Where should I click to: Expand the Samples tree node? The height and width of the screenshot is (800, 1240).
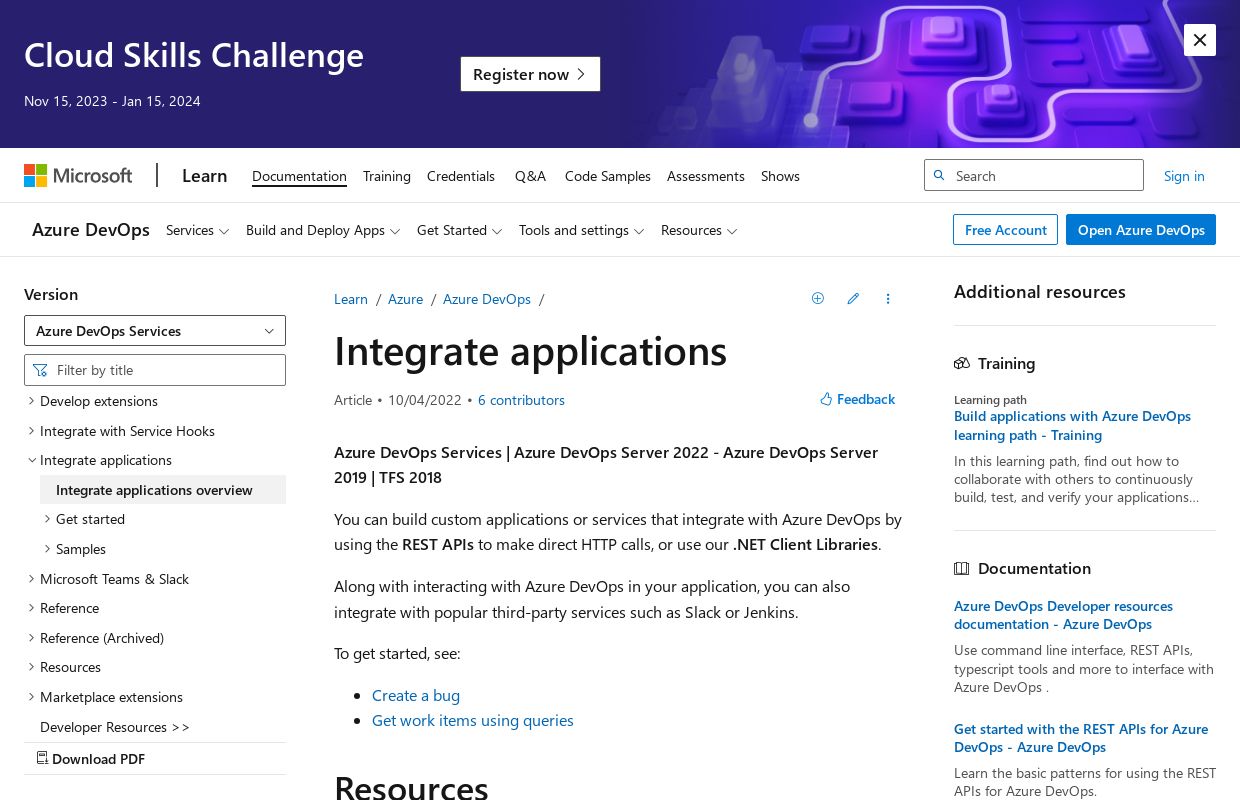tap(47, 549)
